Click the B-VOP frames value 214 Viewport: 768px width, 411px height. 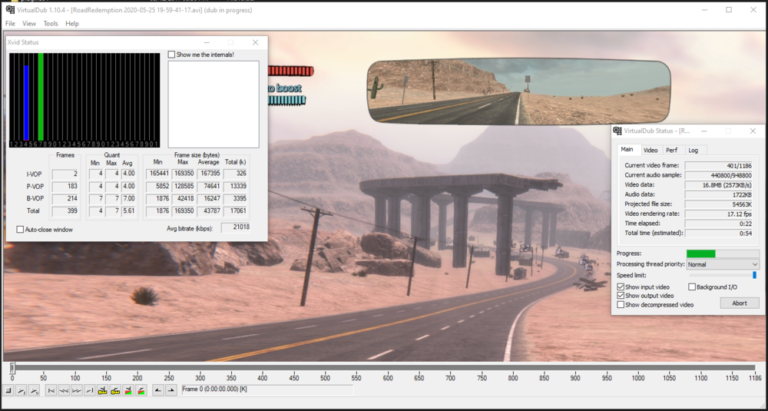[x=65, y=198]
